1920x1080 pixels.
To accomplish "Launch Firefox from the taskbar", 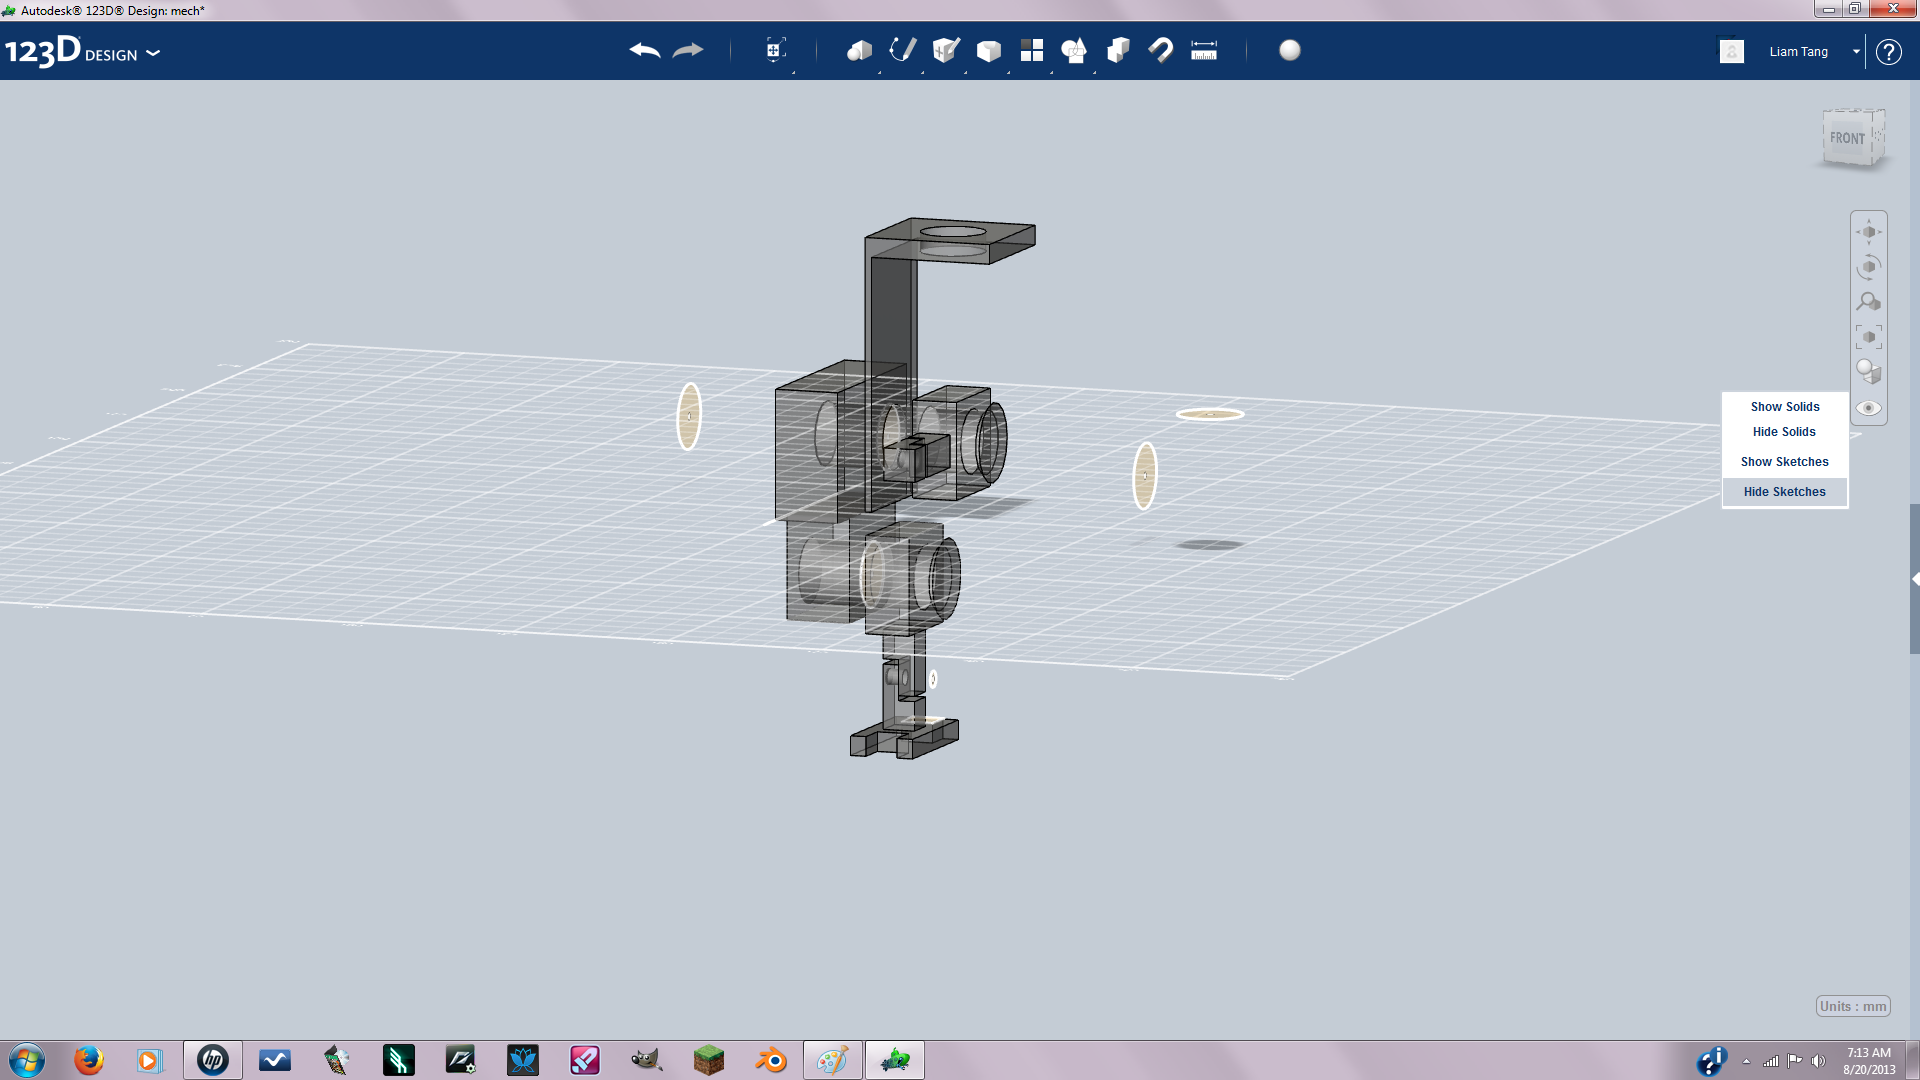I will point(89,1060).
